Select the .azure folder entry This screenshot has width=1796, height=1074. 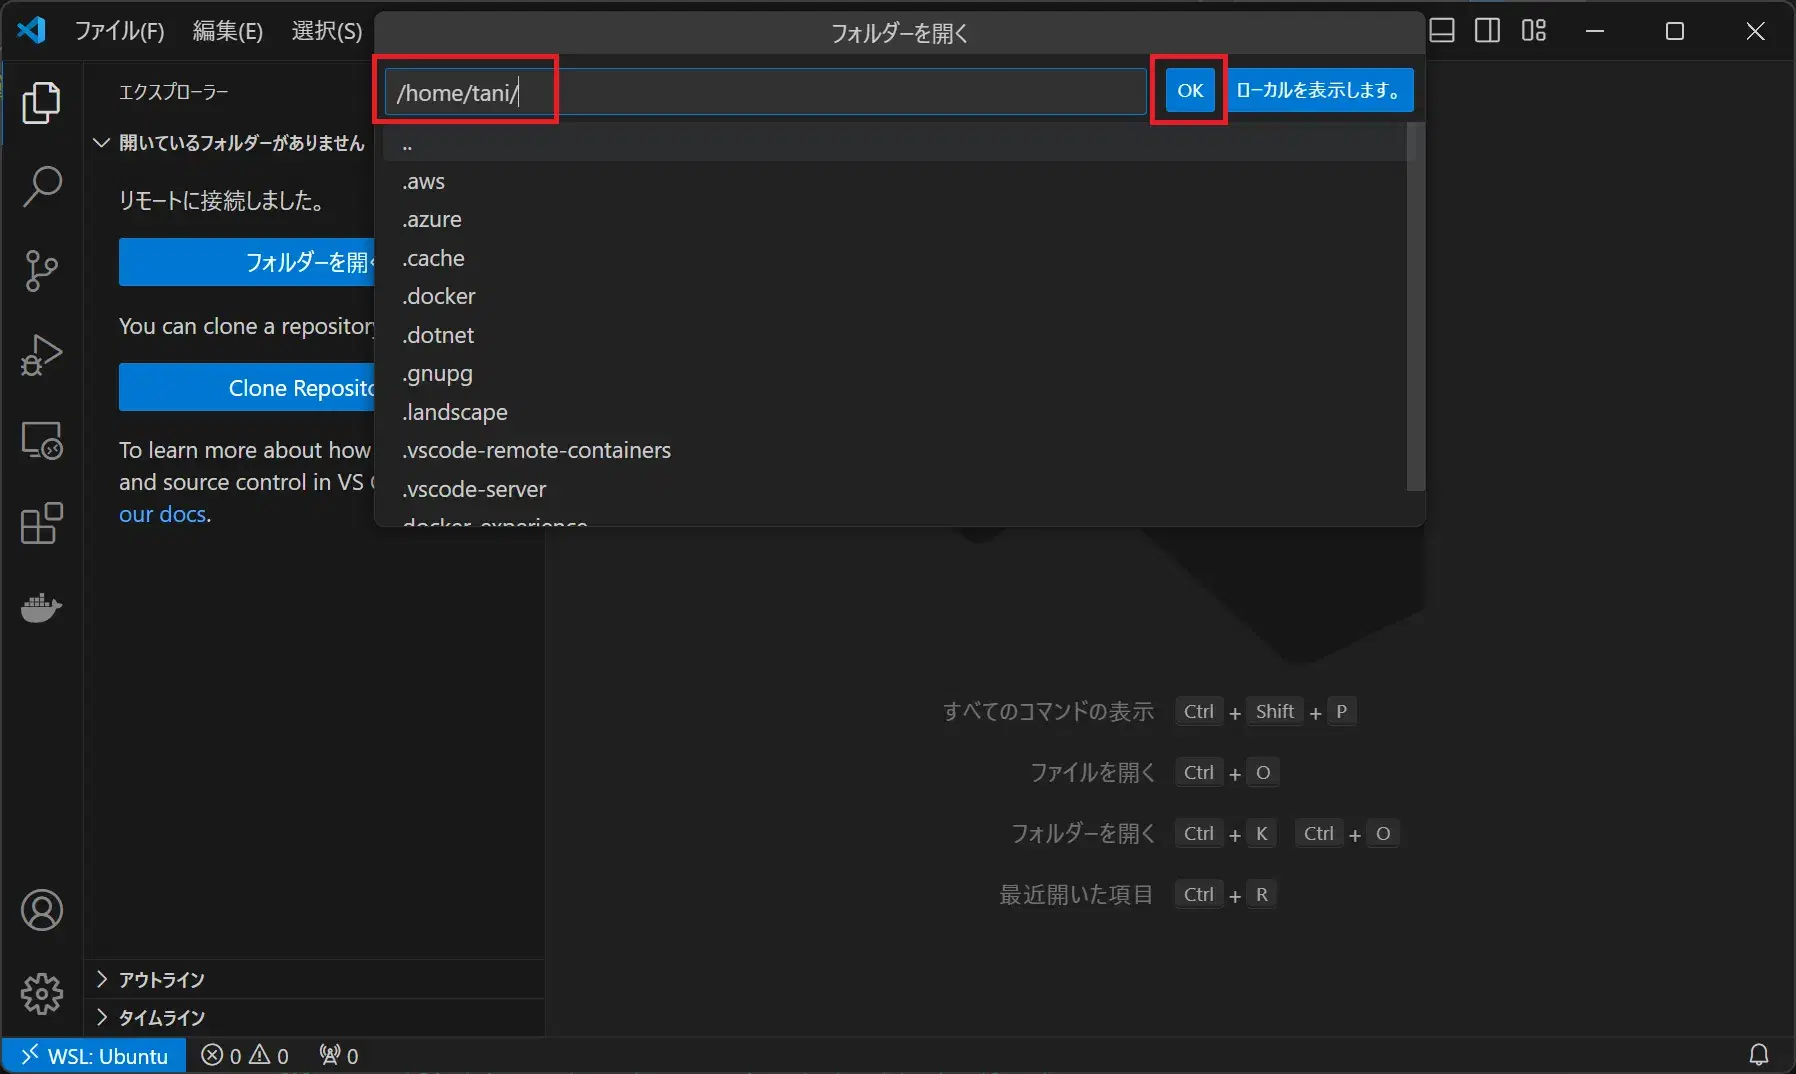pyautogui.click(x=895, y=219)
